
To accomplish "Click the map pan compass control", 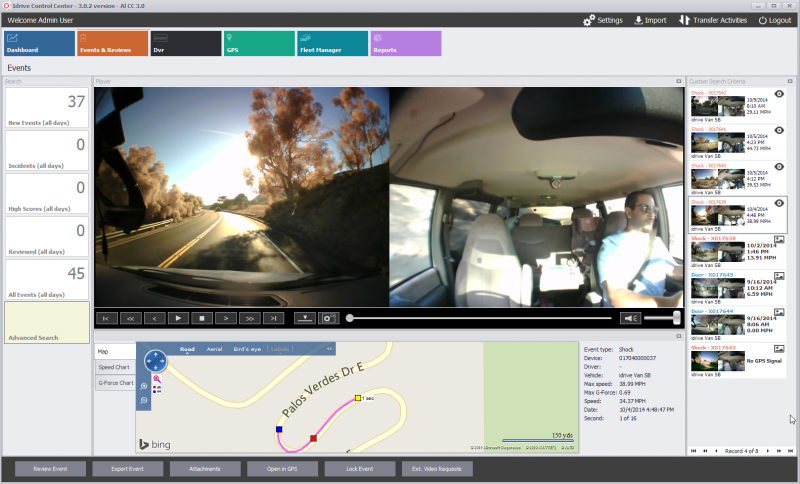I will (156, 361).
